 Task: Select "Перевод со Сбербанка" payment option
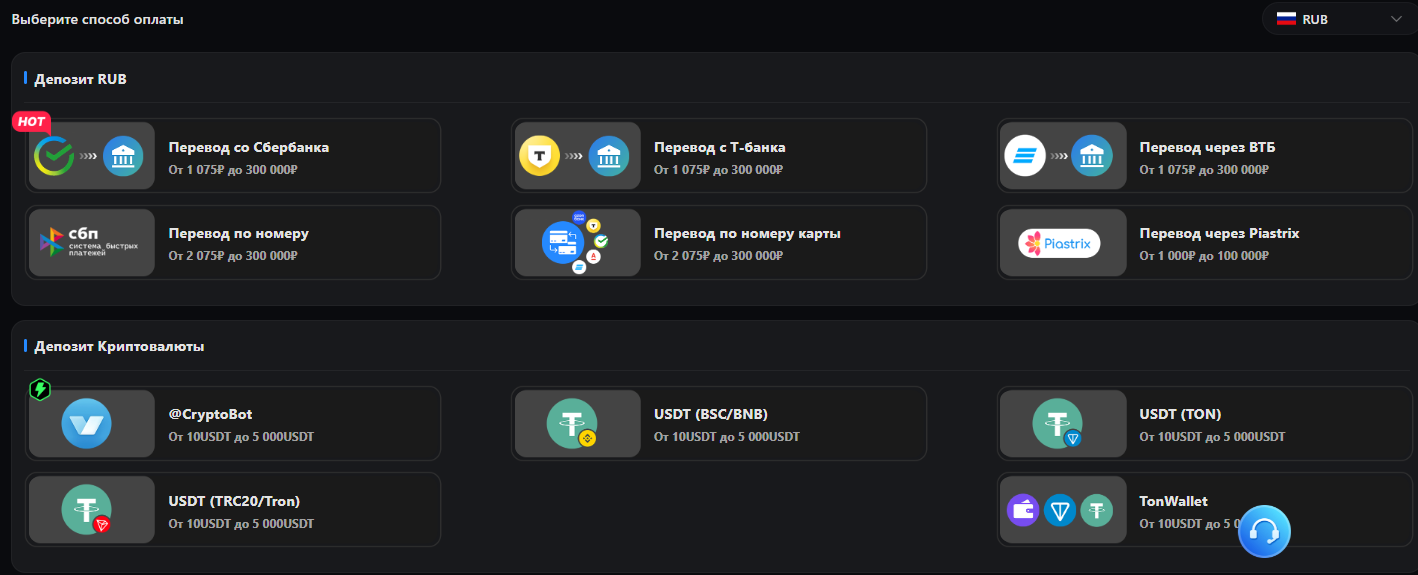(x=249, y=148)
